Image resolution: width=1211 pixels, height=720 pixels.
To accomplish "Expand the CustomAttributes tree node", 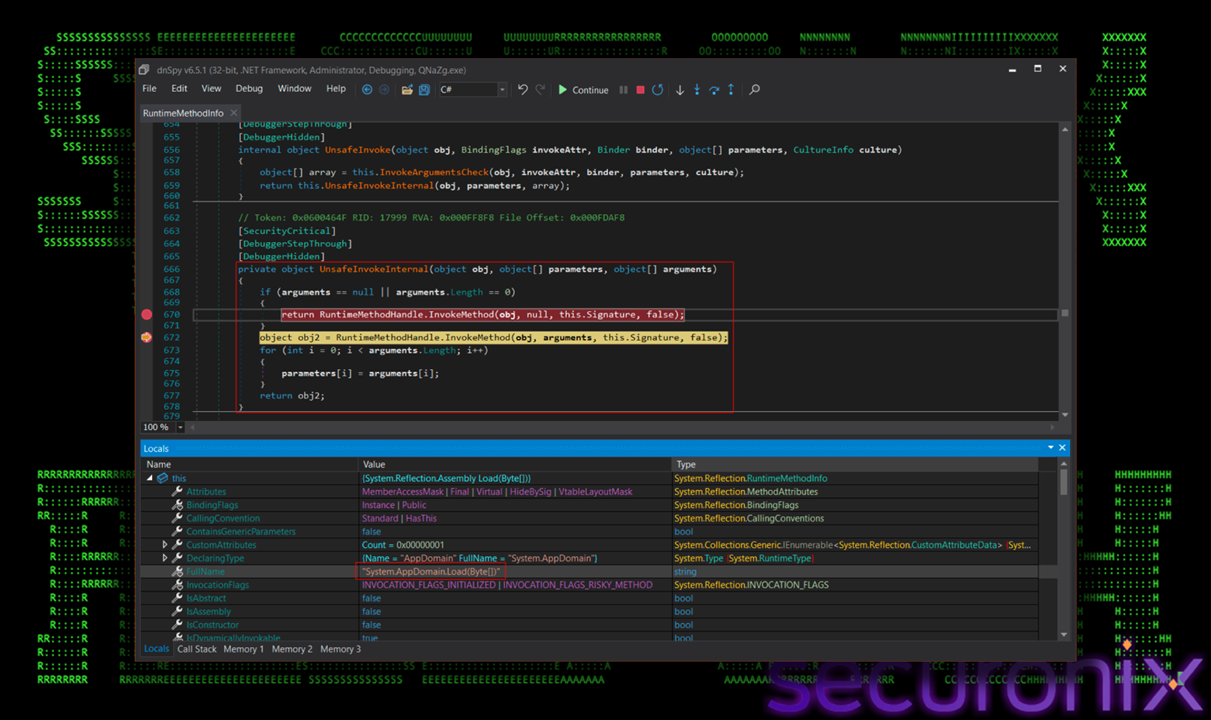I will (x=165, y=545).
